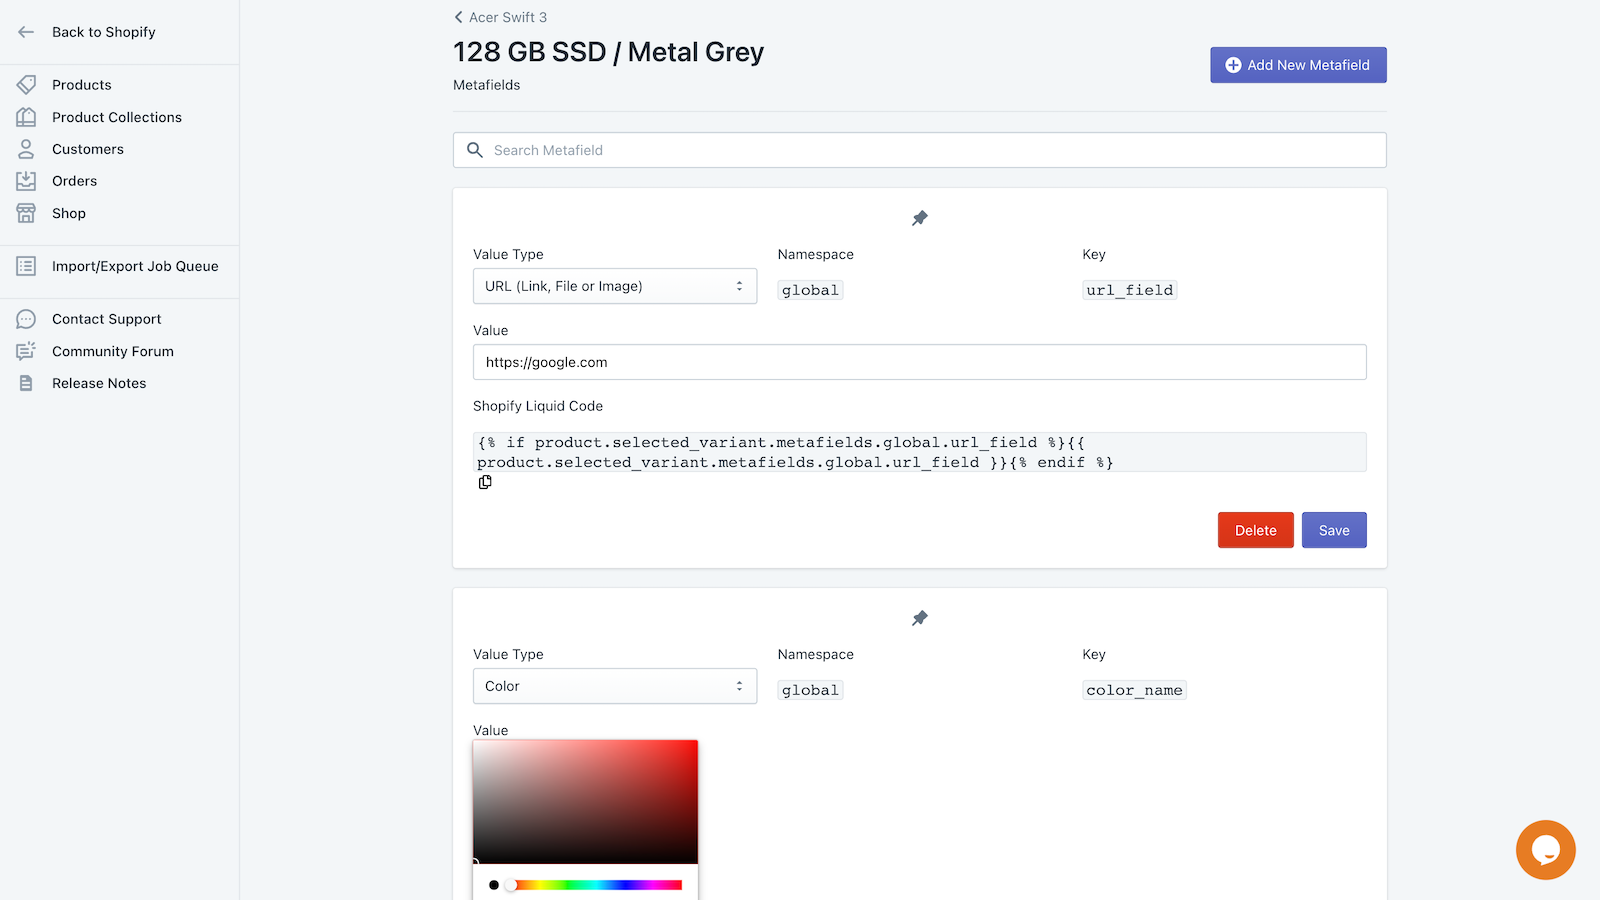
Task: Copy the Shopify Liquid Code snippet
Action: pyautogui.click(x=485, y=481)
